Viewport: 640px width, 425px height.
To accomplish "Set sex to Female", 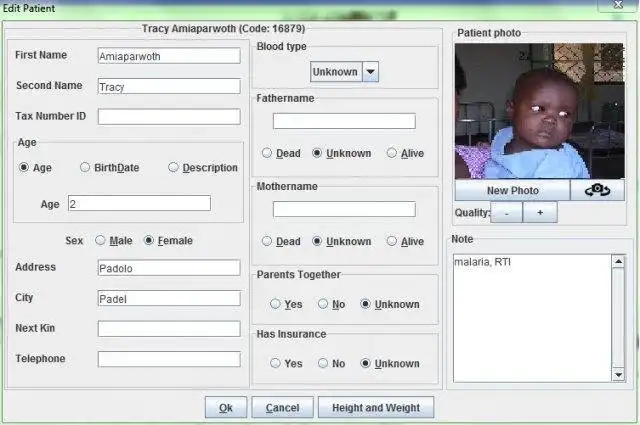I will pos(149,240).
